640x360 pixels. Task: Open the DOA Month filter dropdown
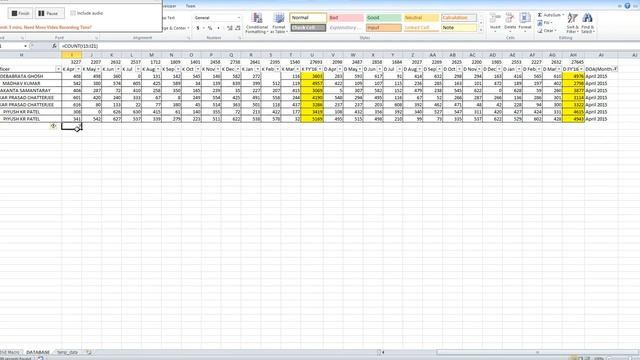615,69
